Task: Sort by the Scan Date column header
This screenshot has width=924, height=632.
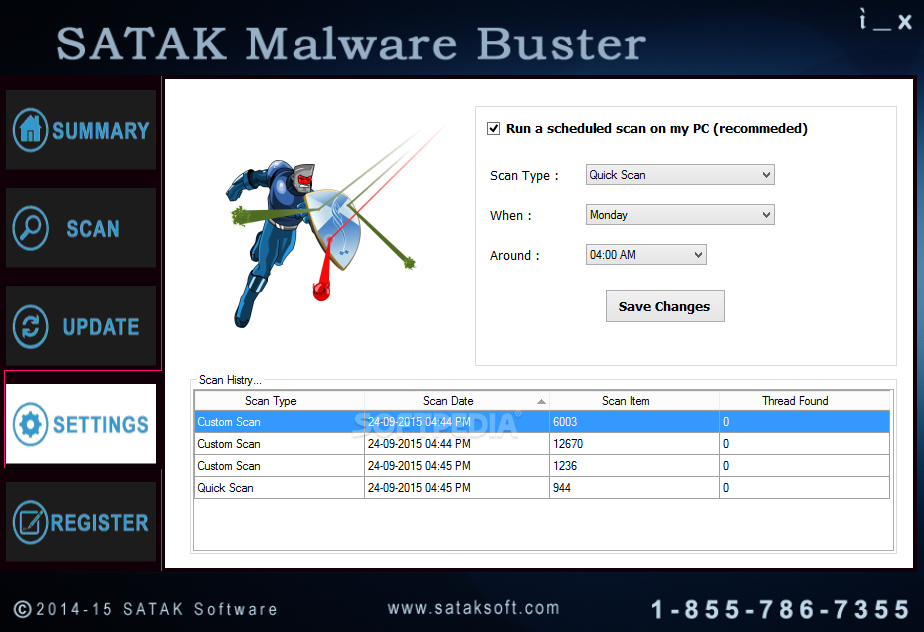Action: (457, 401)
